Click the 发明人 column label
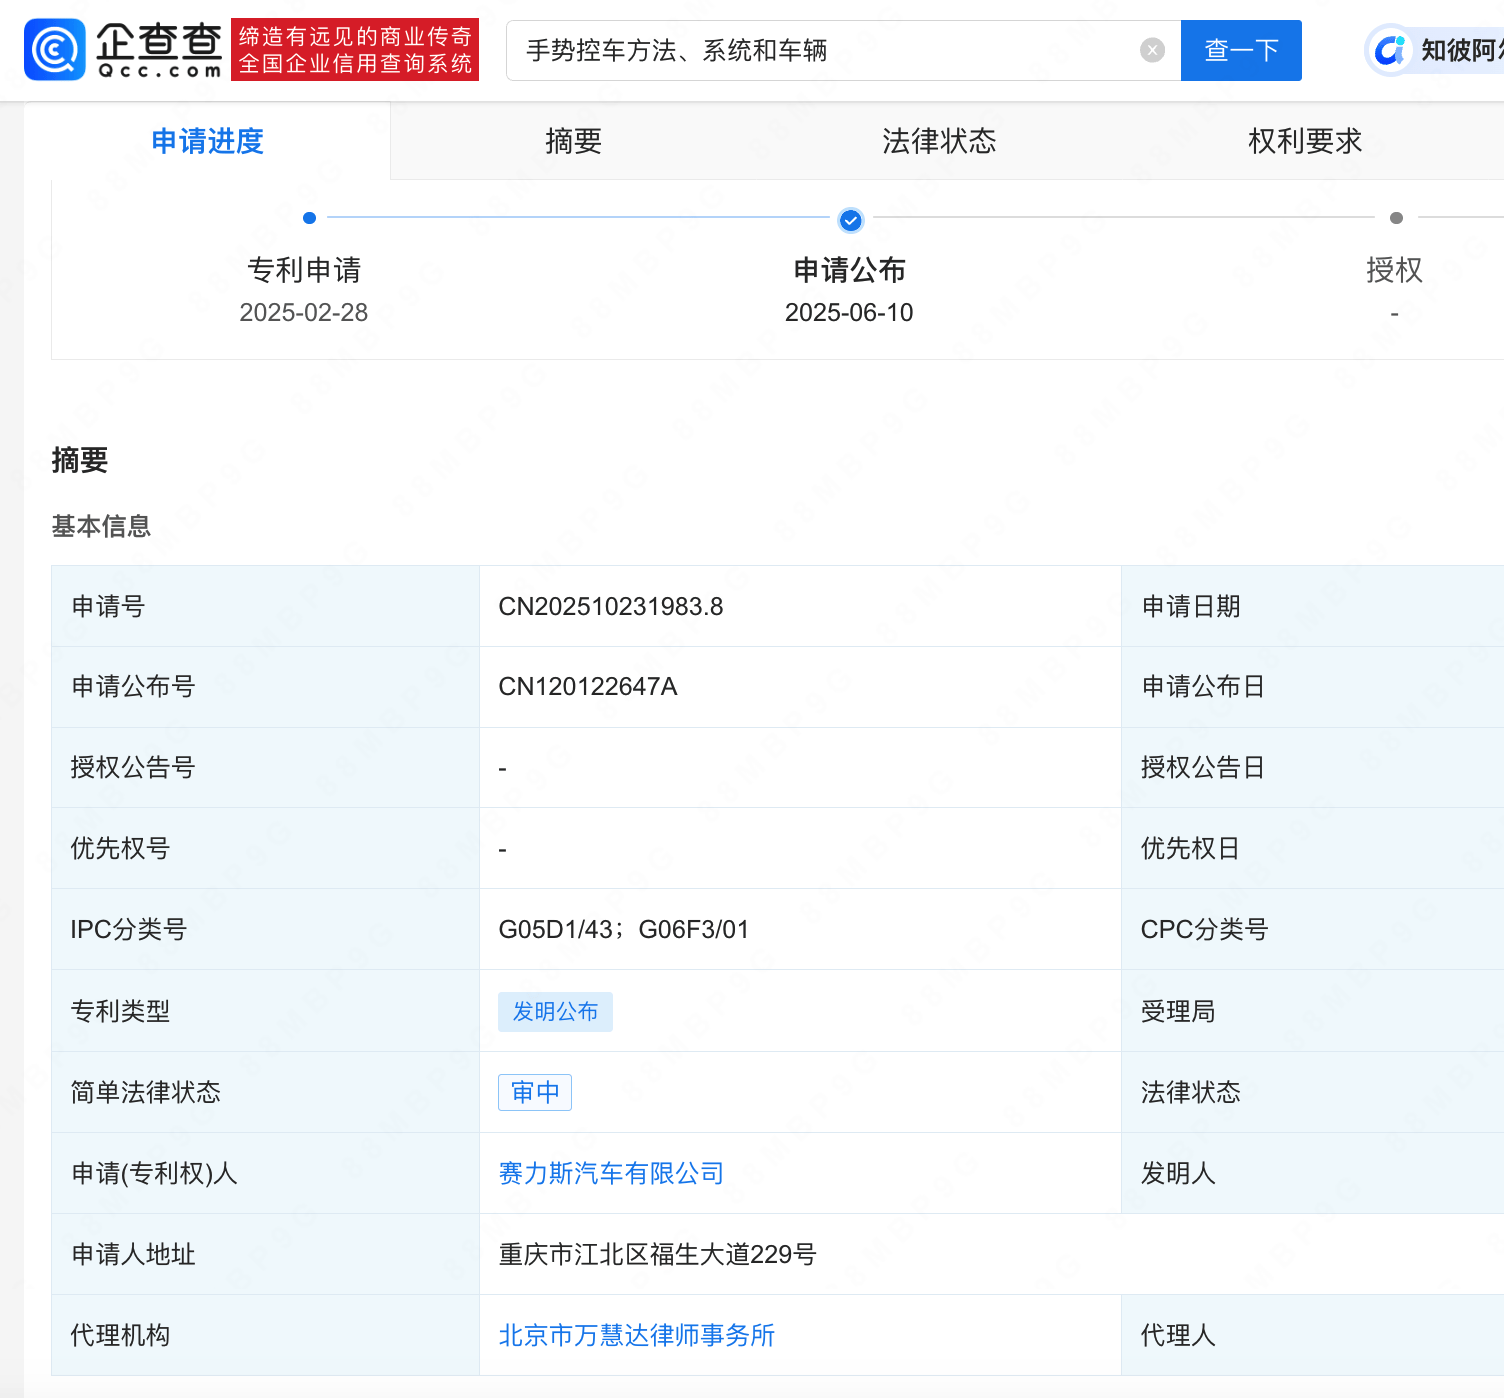The height and width of the screenshot is (1398, 1504). [x=1178, y=1173]
